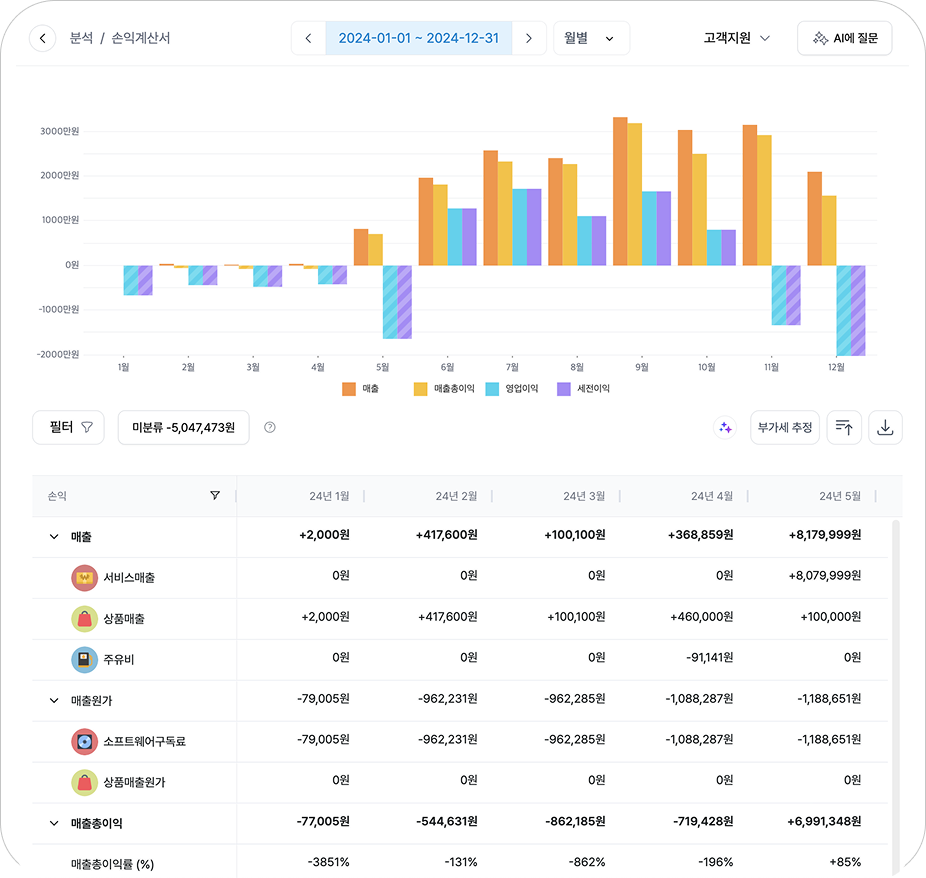Screen dimensions: 926x878
Task: Click the back arrow button
Action: click(x=42, y=39)
